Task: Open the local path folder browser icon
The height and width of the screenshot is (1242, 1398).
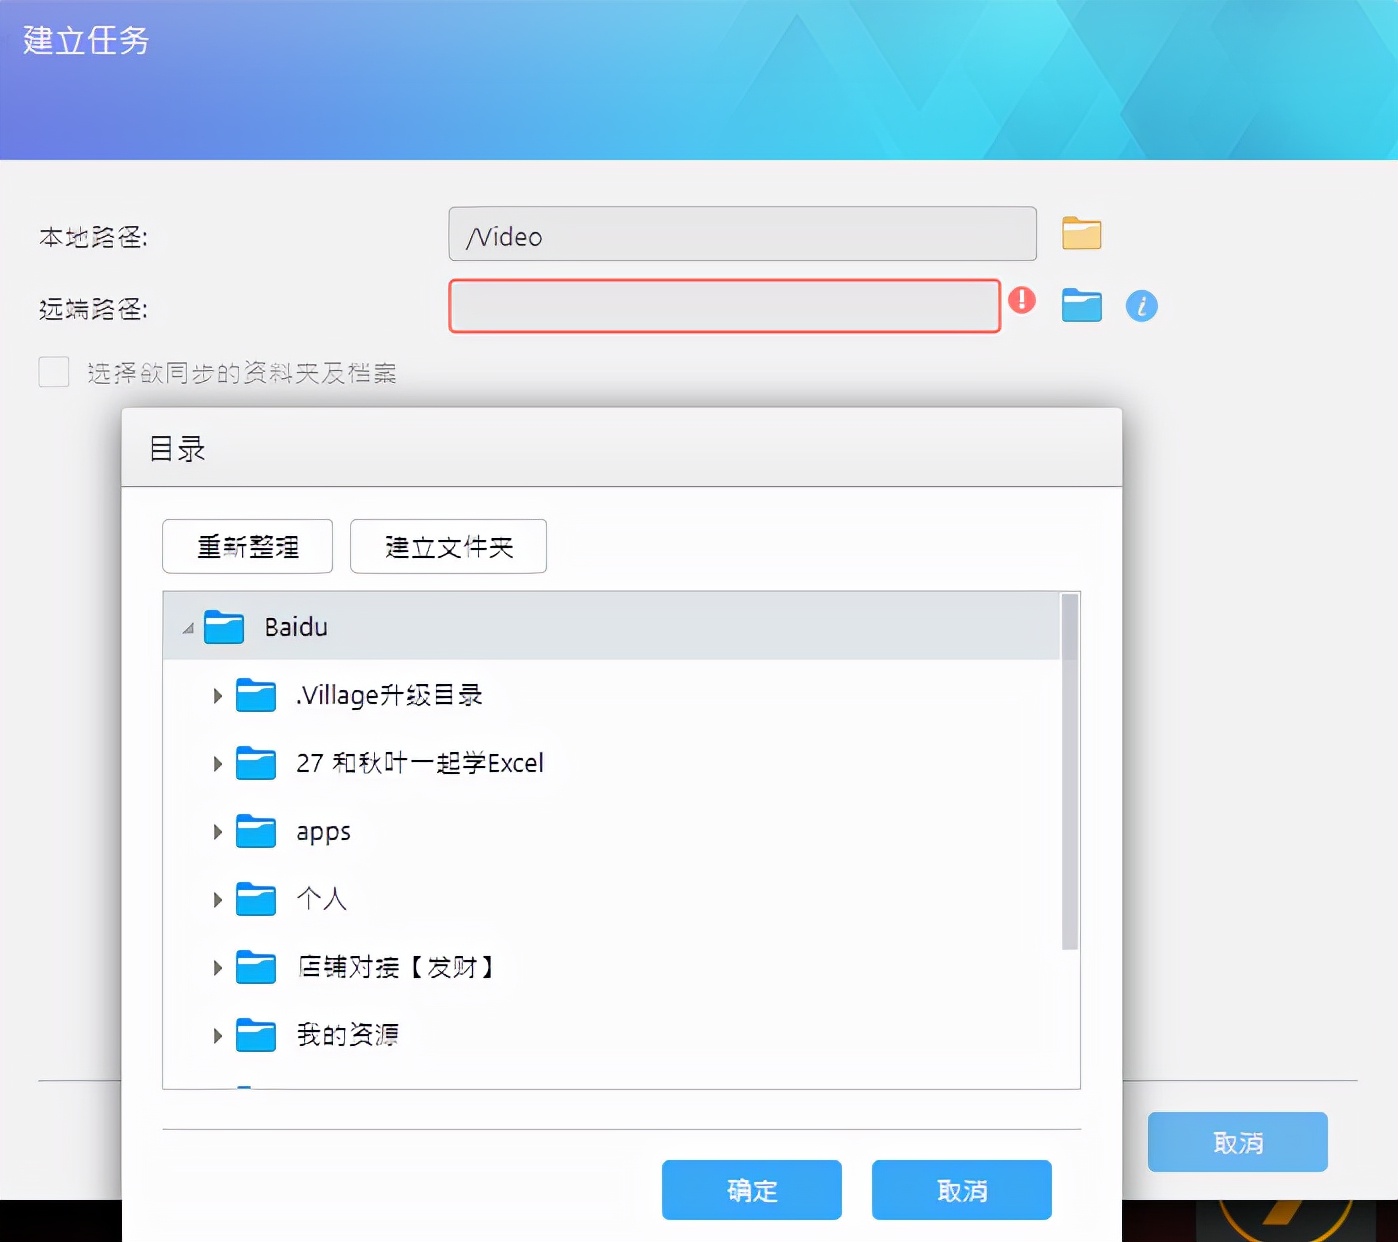Action: (x=1081, y=233)
